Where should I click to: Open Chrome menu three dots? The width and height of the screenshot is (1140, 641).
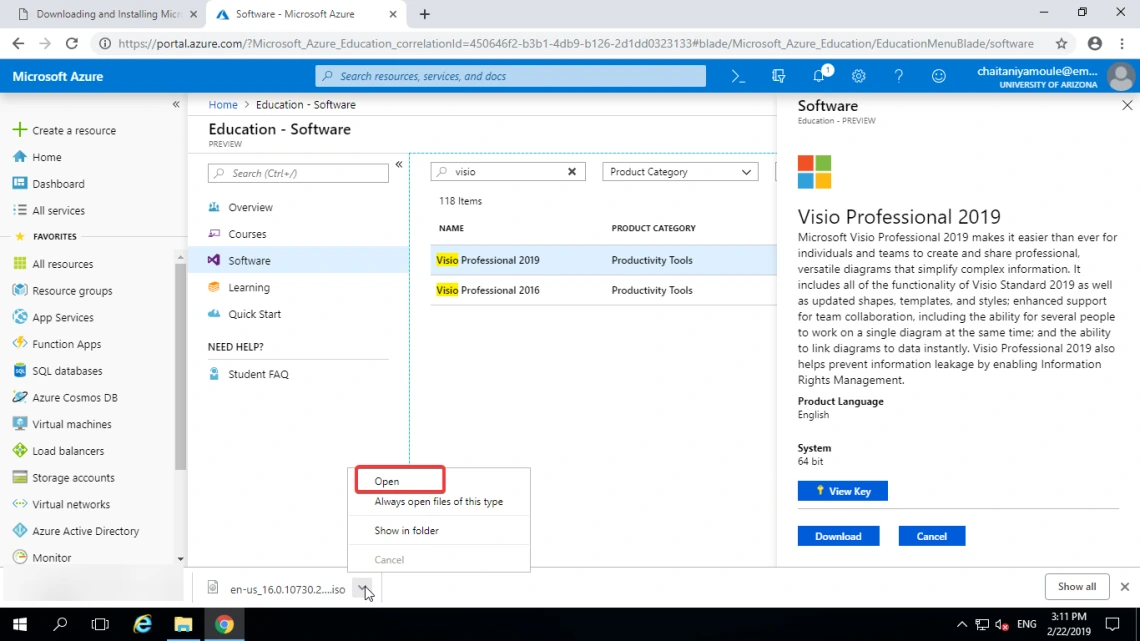[1122, 44]
